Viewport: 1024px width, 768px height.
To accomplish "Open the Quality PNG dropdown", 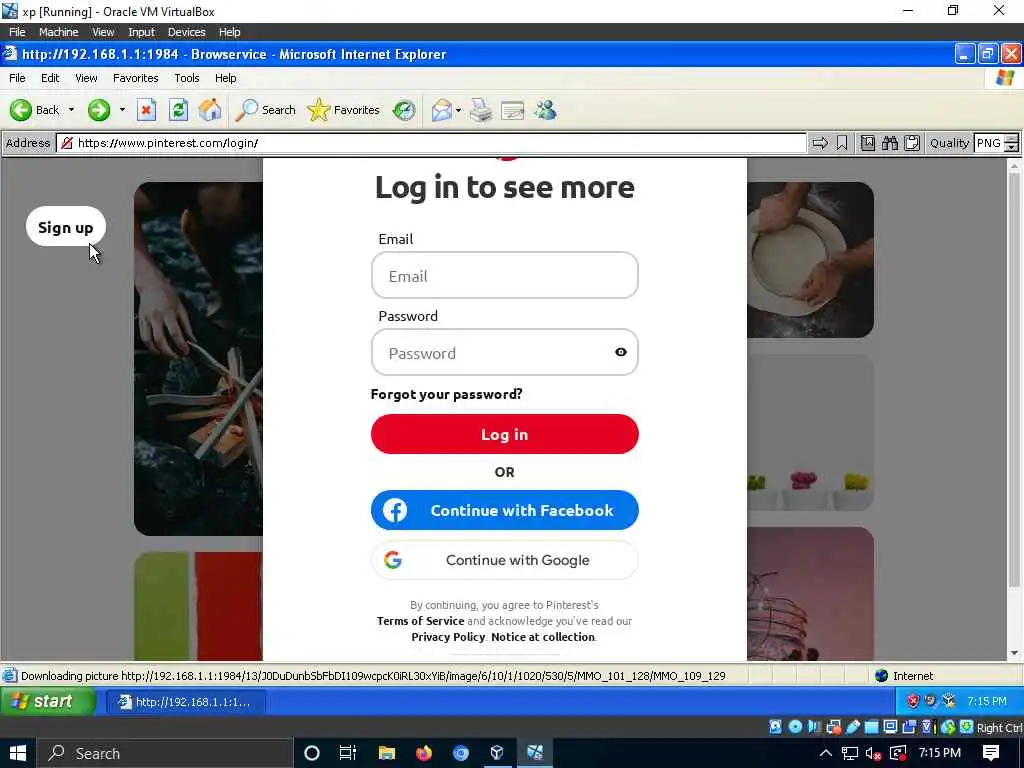I will coord(996,143).
